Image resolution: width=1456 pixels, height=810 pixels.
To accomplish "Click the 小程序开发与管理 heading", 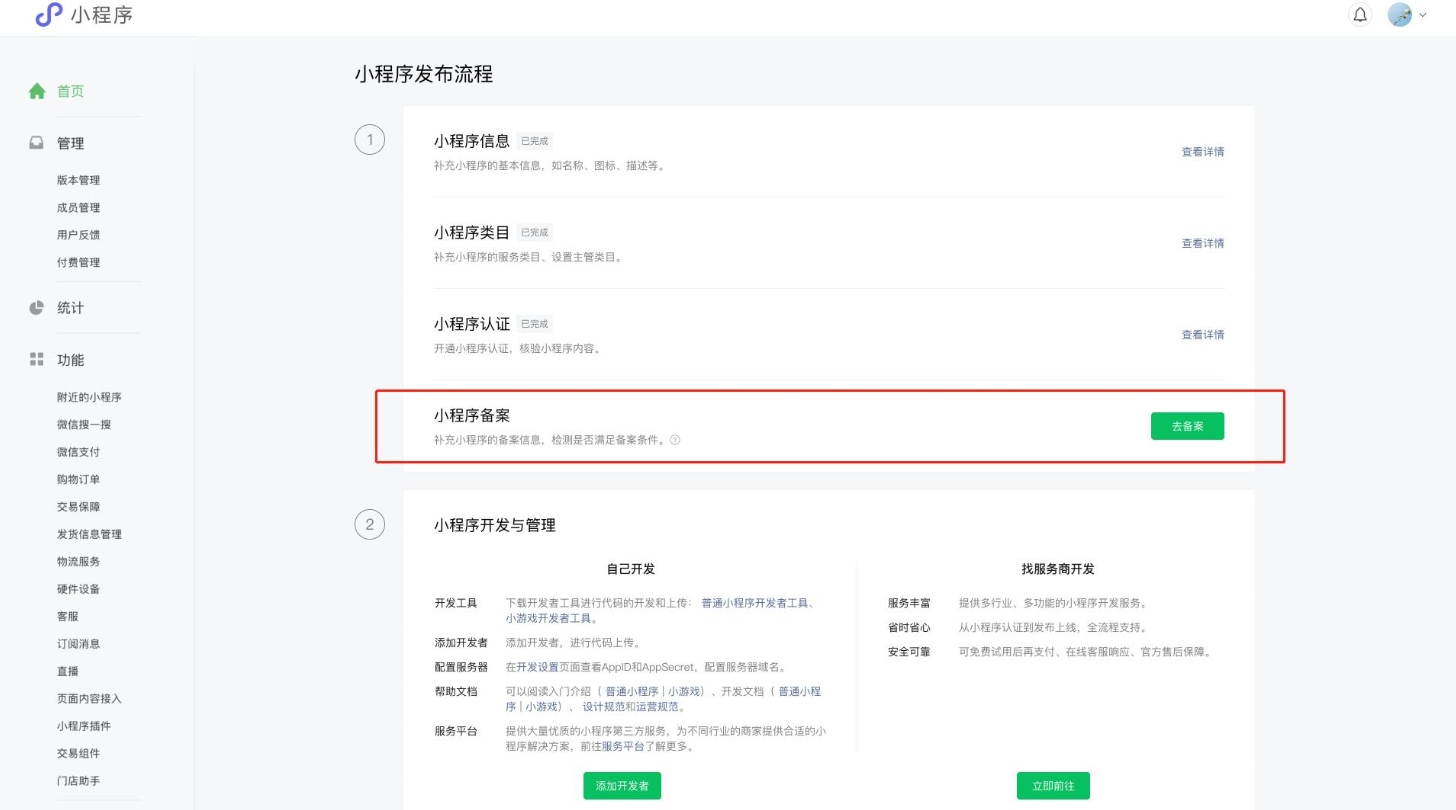I will pos(495,525).
